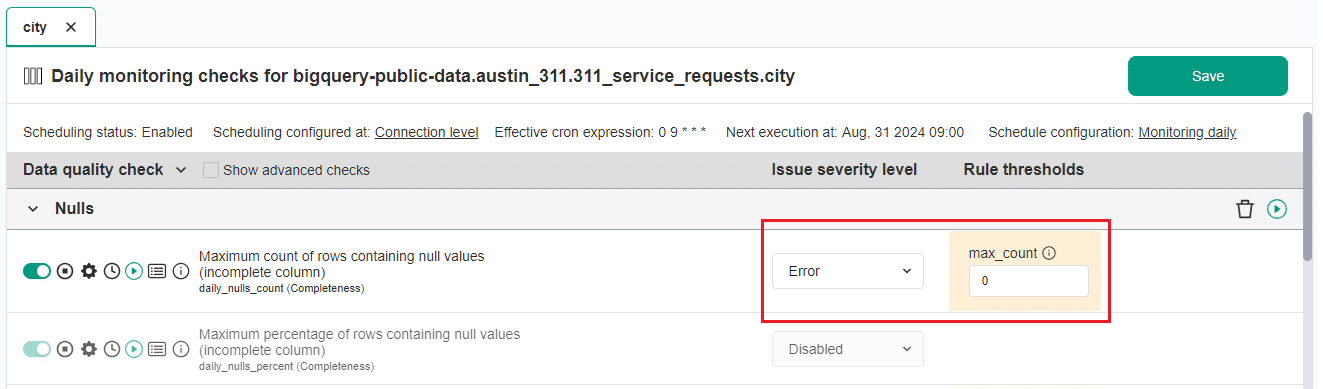Open settings gear for daily_nulls_percent check
The image size is (1323, 389).
pos(89,349)
